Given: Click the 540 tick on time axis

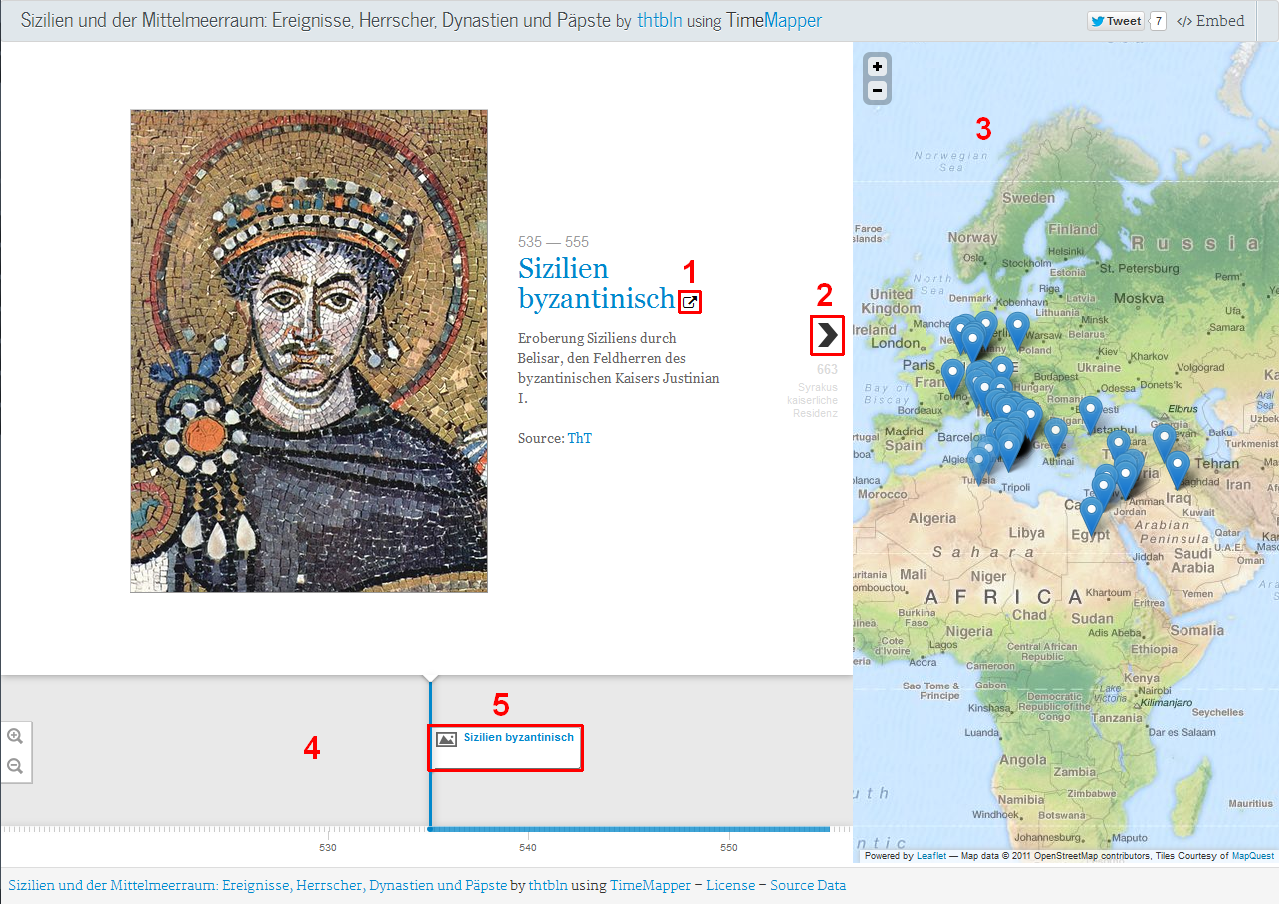Looking at the screenshot, I should point(528,848).
